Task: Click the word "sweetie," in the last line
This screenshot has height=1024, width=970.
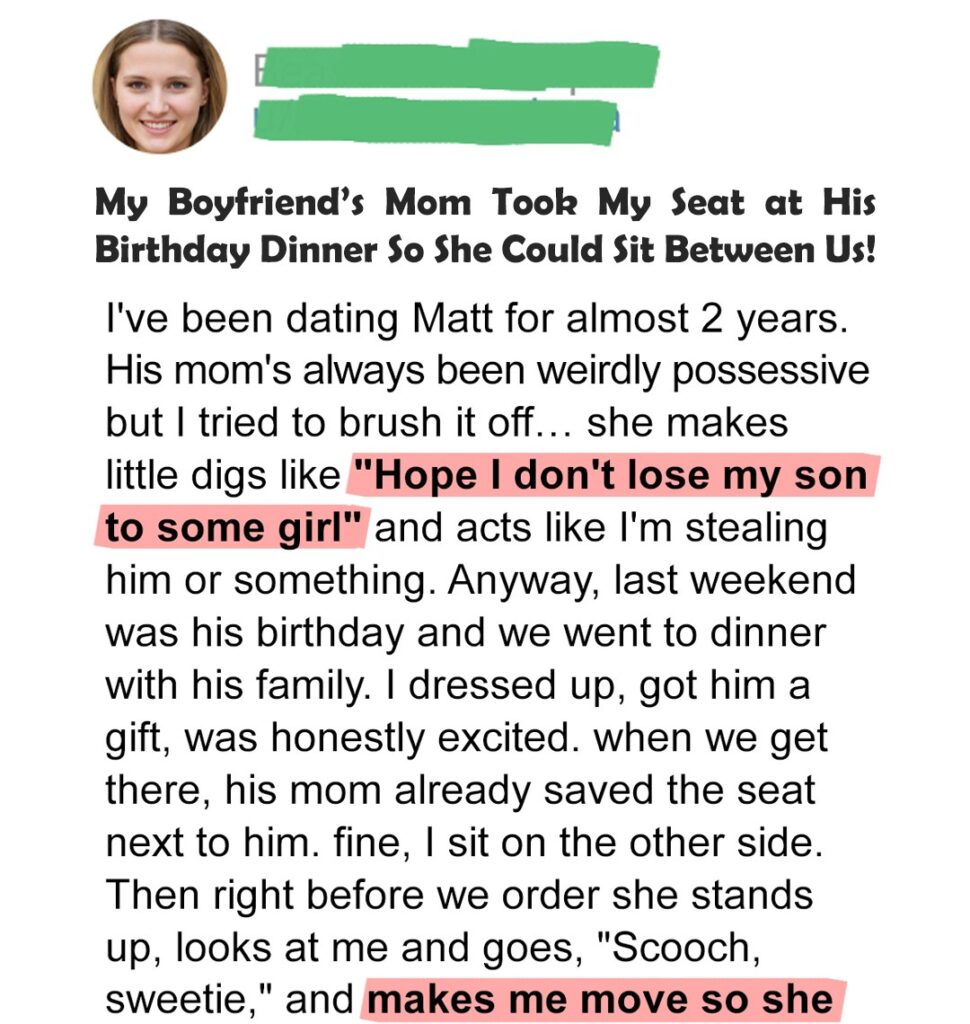Action: pyautogui.click(x=190, y=1000)
